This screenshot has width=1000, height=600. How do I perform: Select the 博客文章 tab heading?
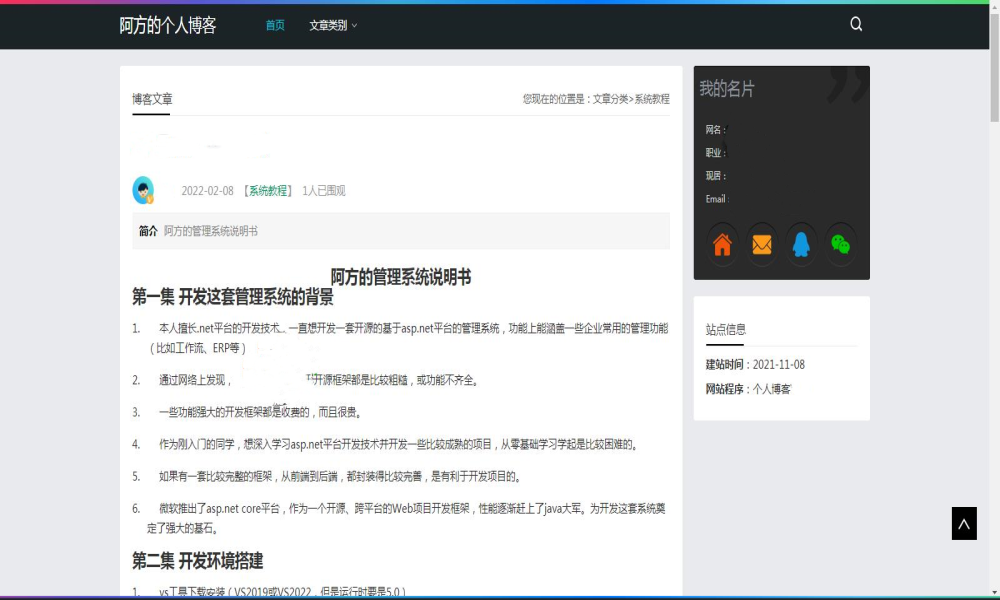coord(152,99)
